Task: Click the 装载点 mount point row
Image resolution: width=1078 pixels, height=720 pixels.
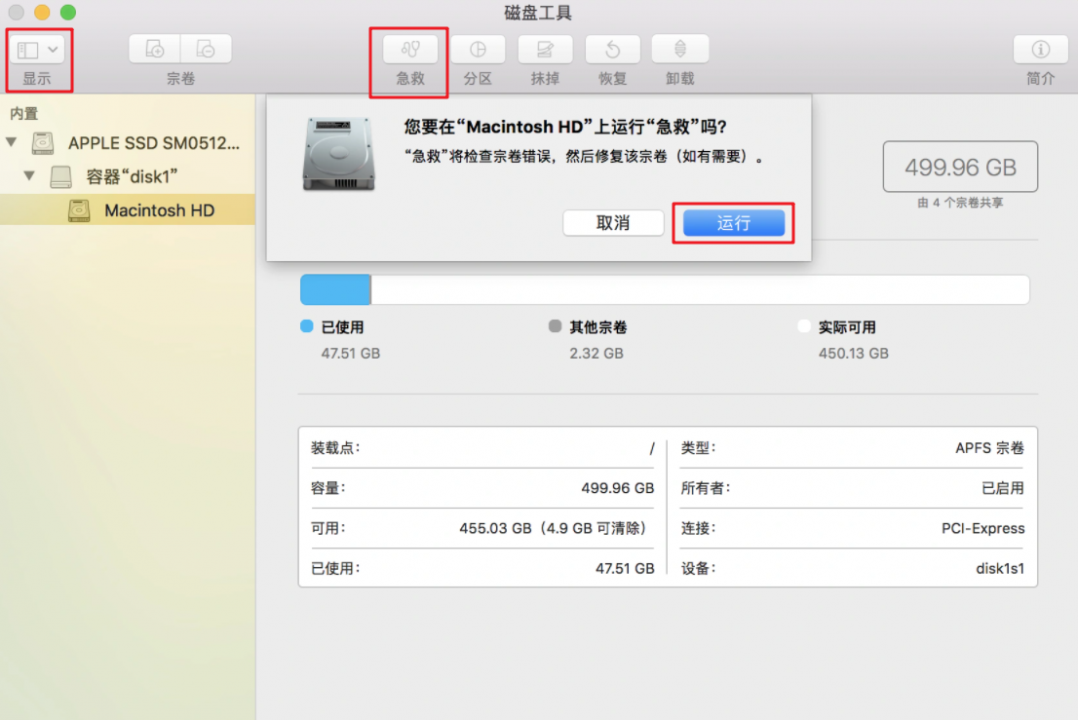Action: coord(483,448)
